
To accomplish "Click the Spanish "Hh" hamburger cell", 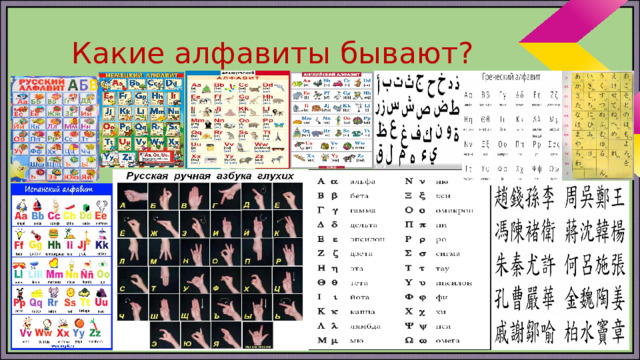I will coord(53,242).
